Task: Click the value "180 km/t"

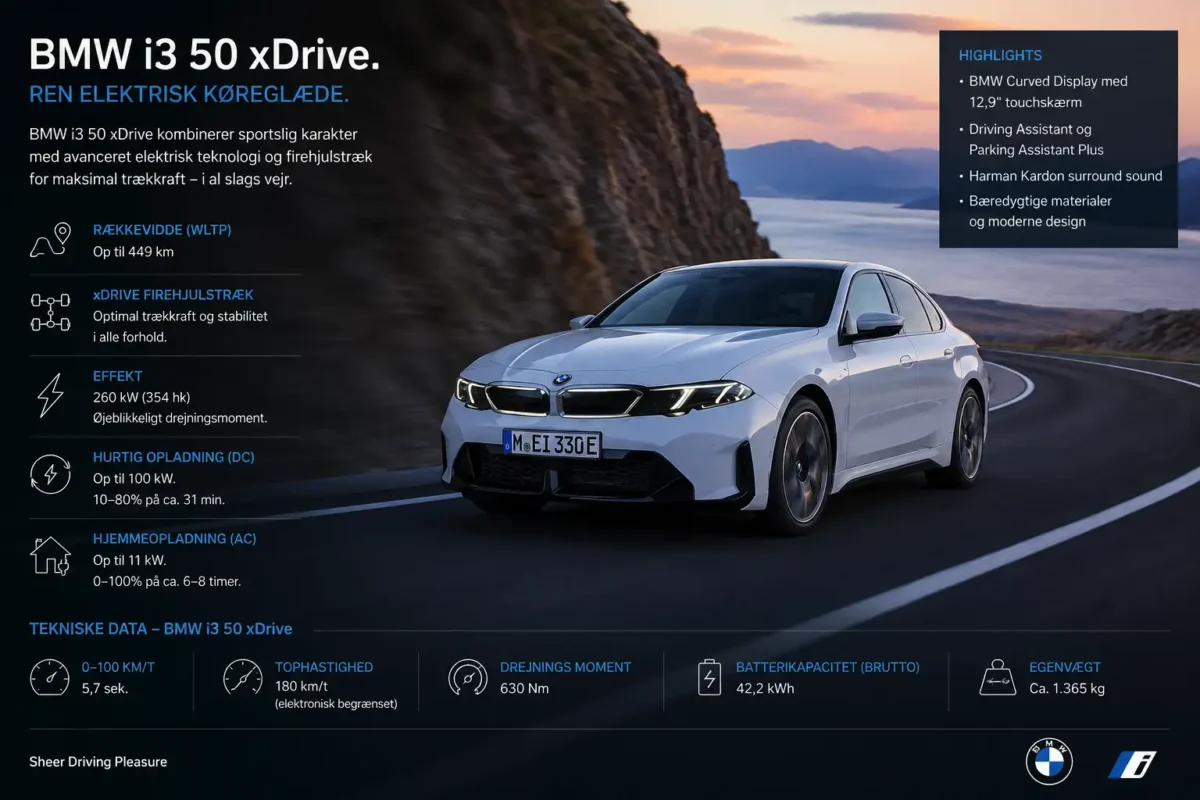Action: (301, 687)
